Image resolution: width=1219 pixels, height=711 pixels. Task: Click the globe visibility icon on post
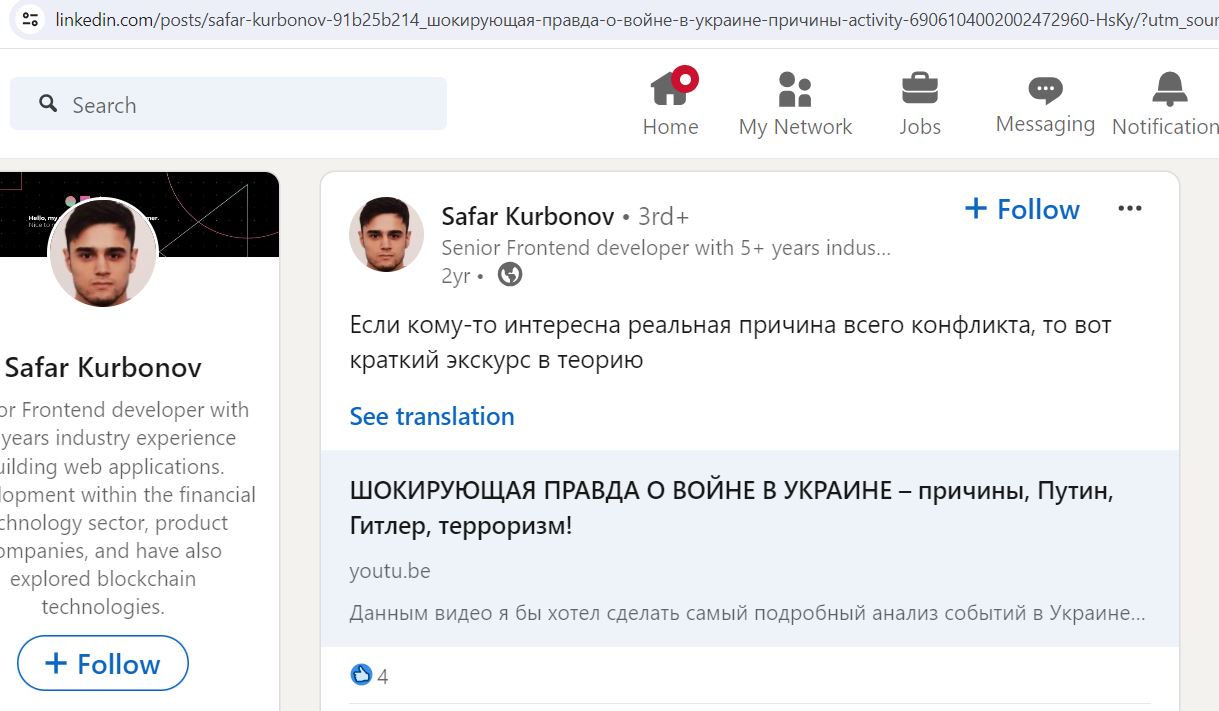pyautogui.click(x=510, y=274)
